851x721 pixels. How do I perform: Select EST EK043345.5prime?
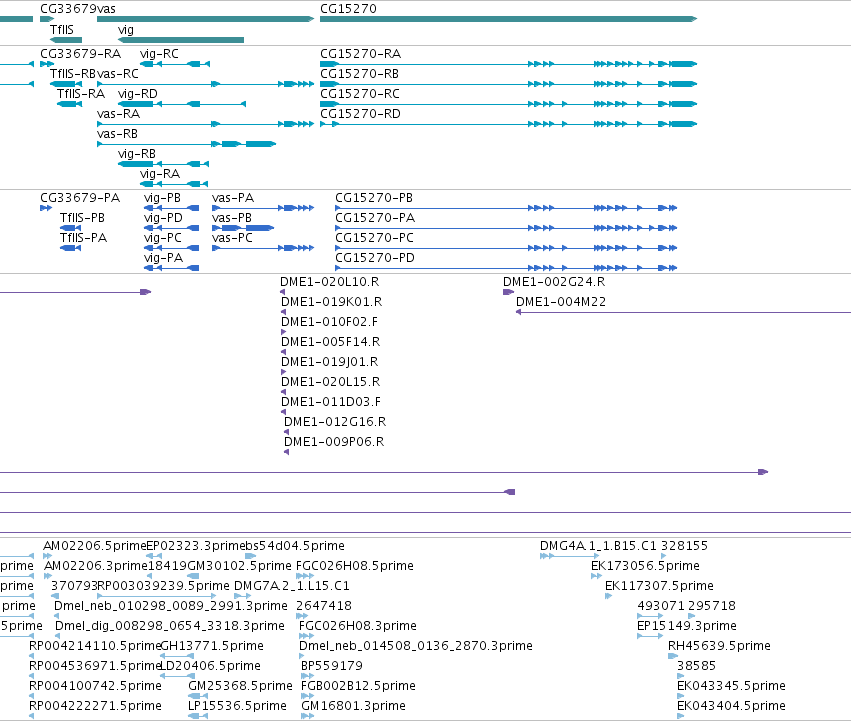(x=731, y=686)
